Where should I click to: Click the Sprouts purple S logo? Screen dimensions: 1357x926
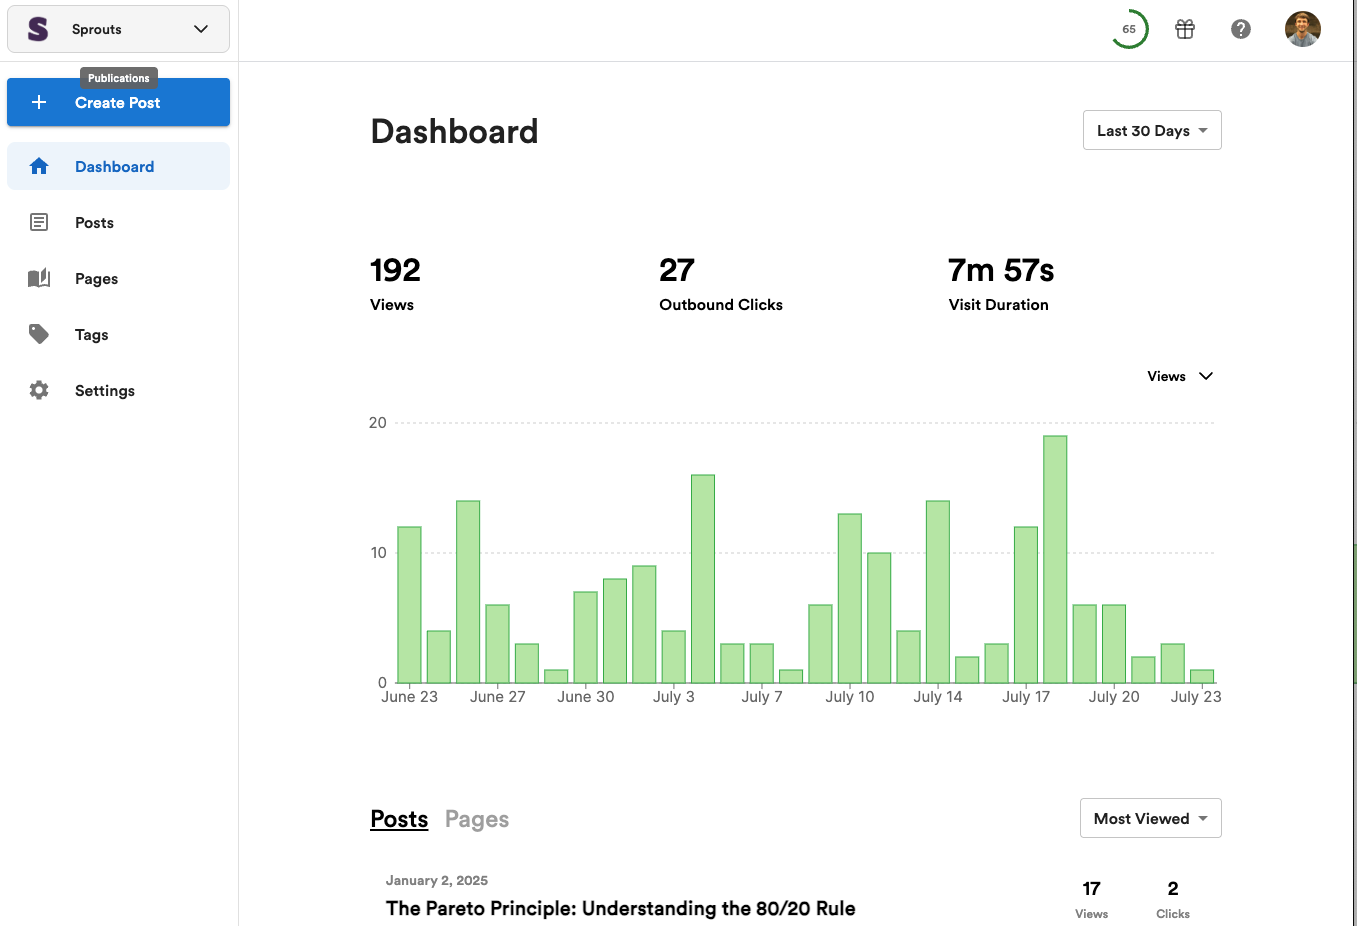[38, 29]
